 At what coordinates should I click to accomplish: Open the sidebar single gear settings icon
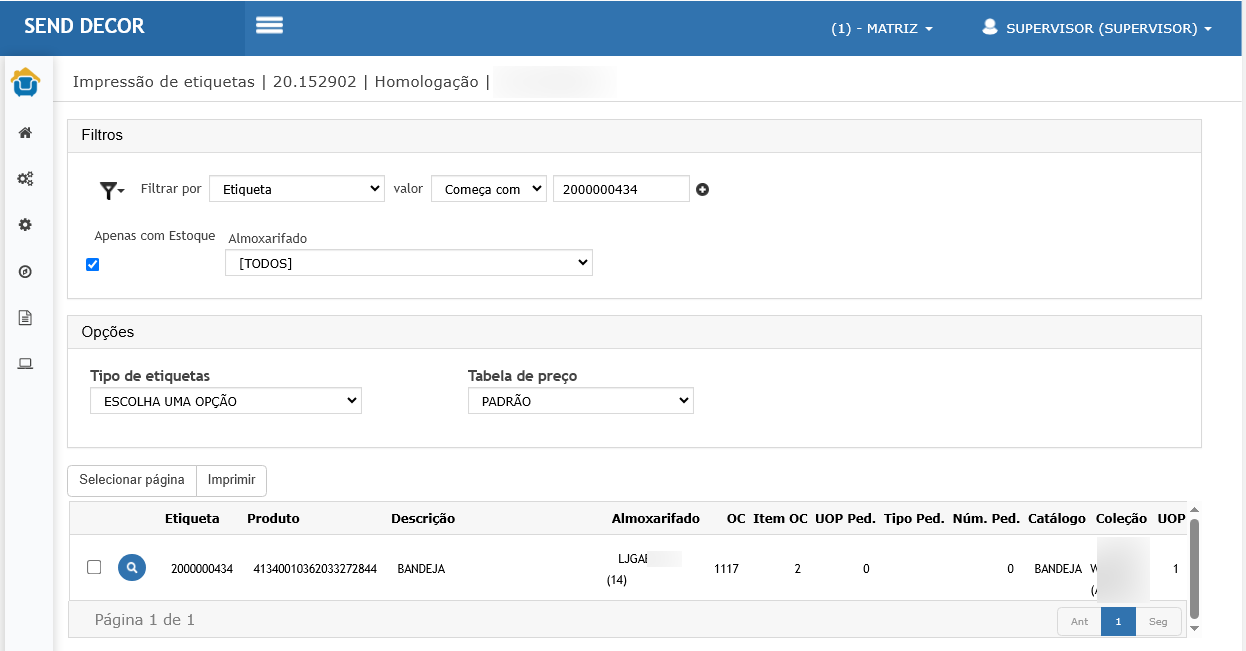(26, 225)
